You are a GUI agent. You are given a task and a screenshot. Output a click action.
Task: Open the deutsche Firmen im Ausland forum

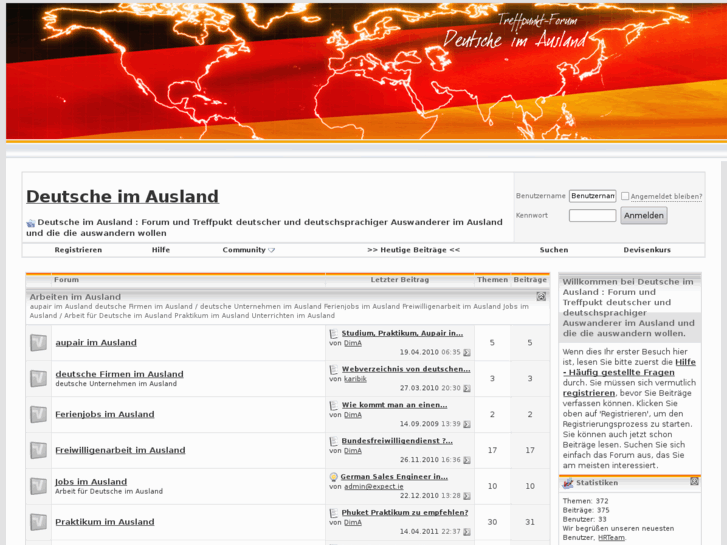pos(119,374)
